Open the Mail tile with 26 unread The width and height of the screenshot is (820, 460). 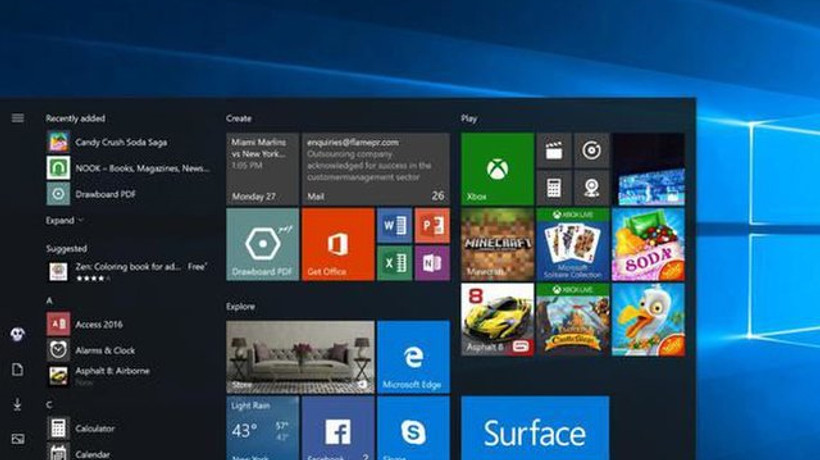(x=375, y=169)
